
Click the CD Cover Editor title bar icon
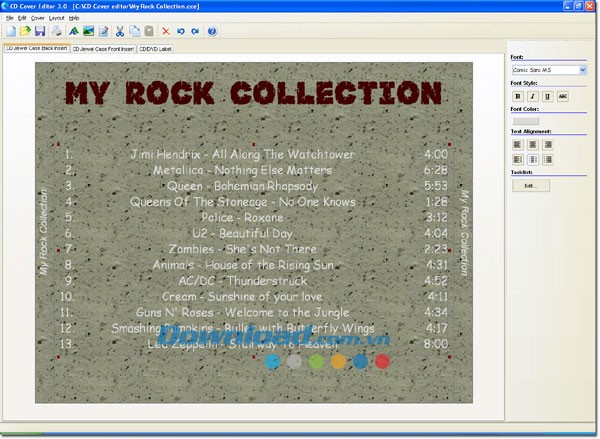(5, 6)
